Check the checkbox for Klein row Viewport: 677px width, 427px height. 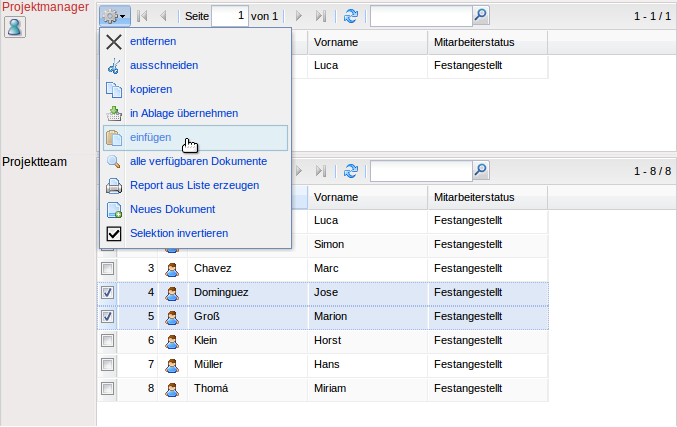coord(107,341)
